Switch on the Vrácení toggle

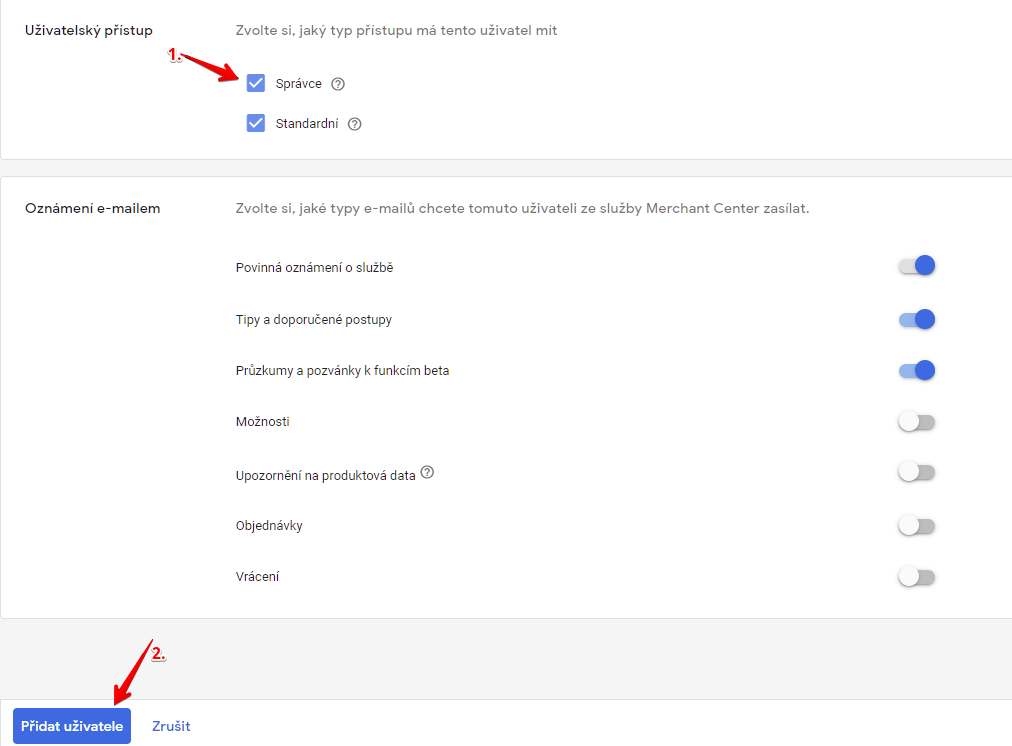tap(916, 577)
